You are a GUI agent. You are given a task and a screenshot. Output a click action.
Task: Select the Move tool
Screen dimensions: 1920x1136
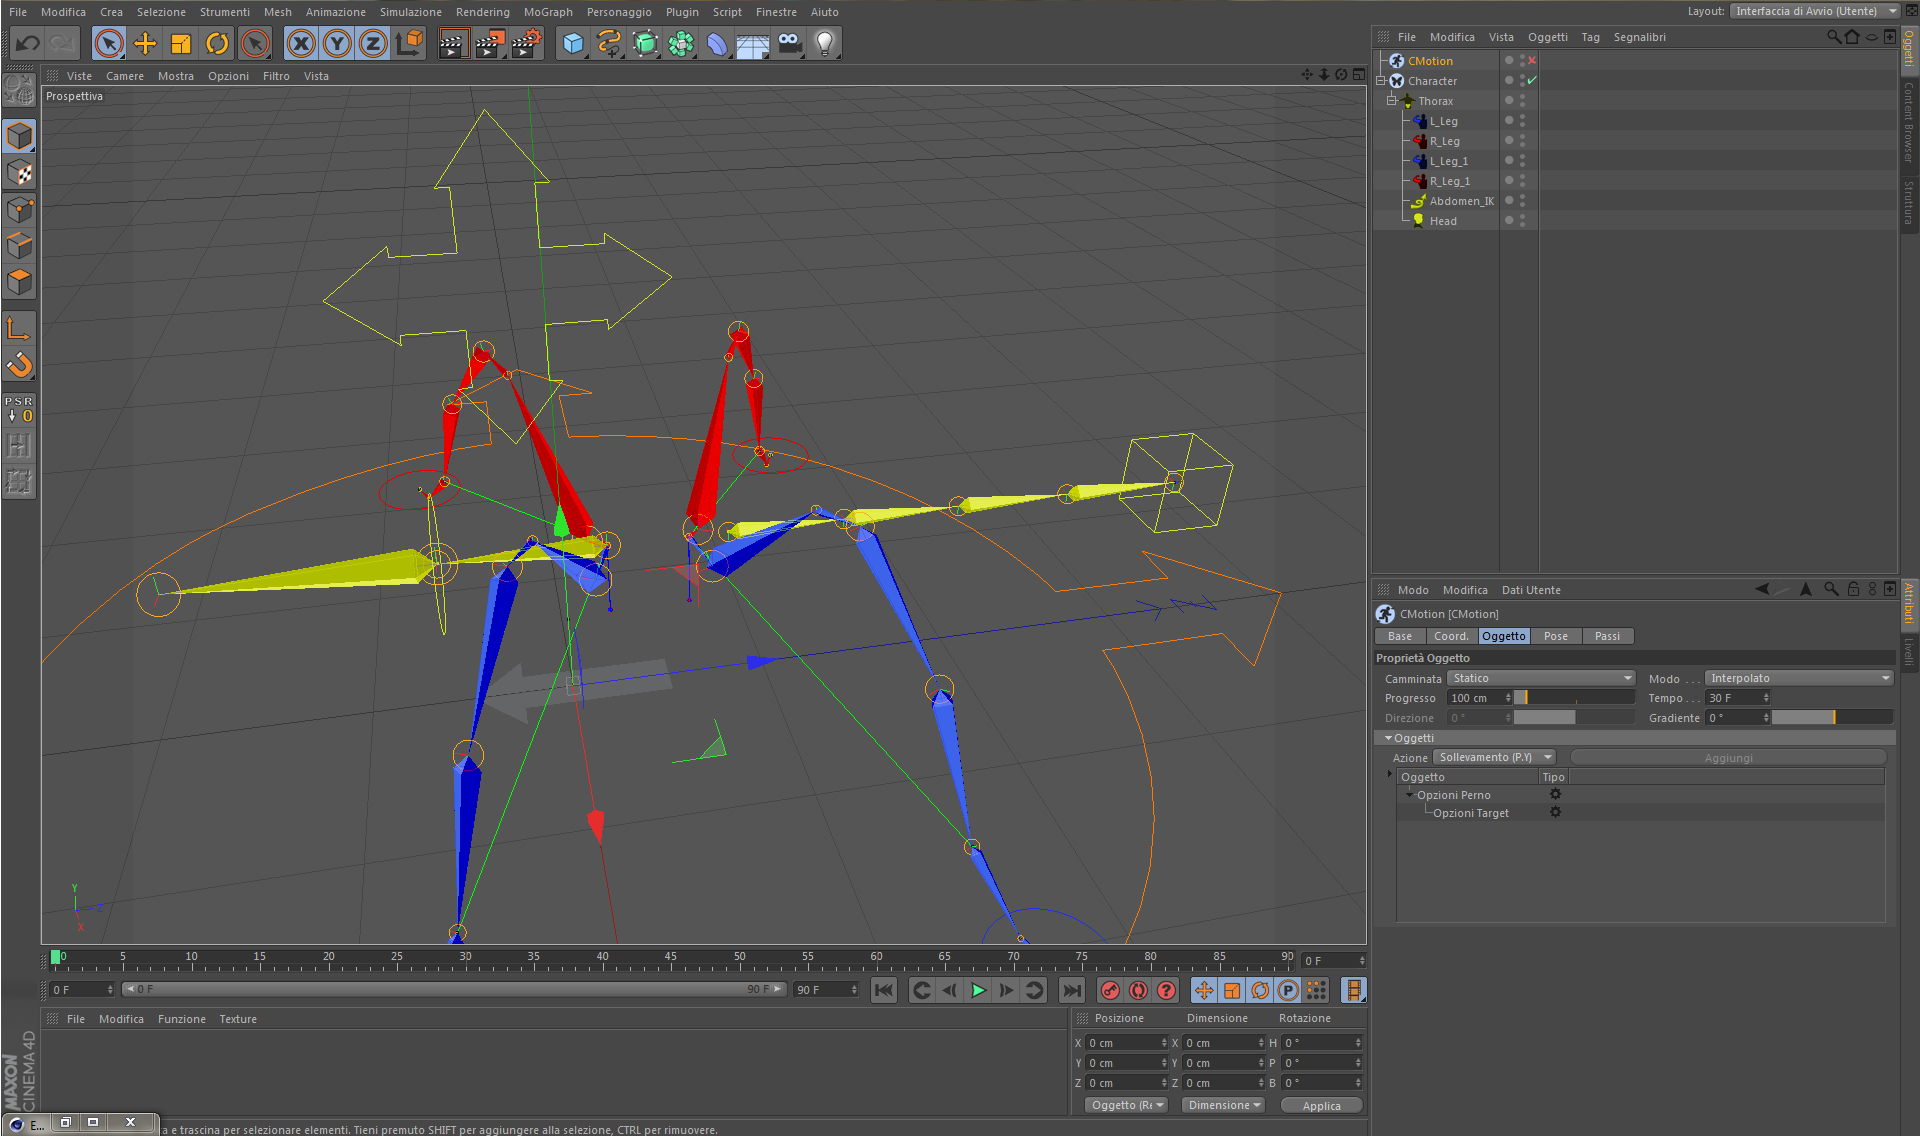[145, 43]
